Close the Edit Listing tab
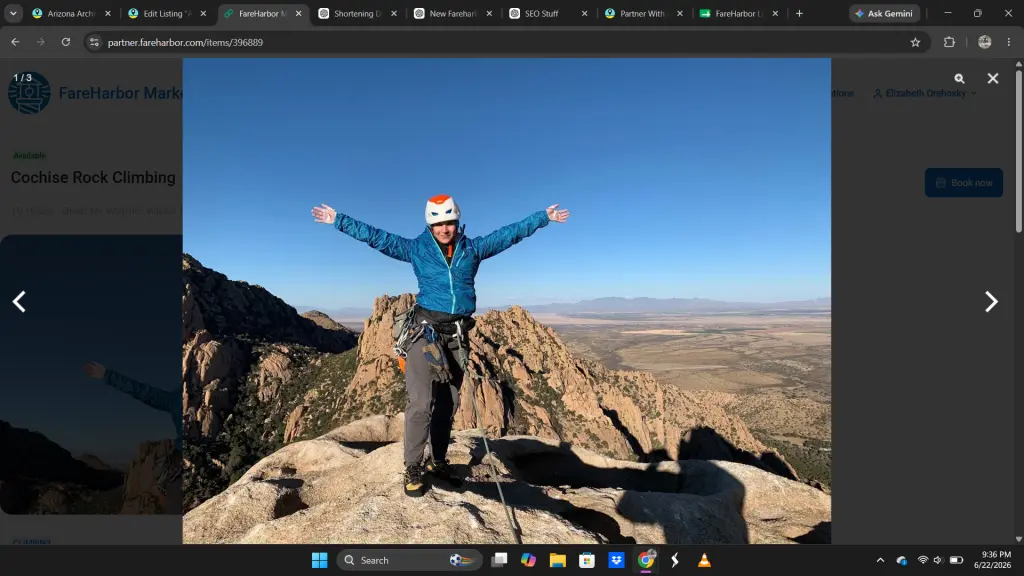1024x576 pixels. pyautogui.click(x=203, y=13)
